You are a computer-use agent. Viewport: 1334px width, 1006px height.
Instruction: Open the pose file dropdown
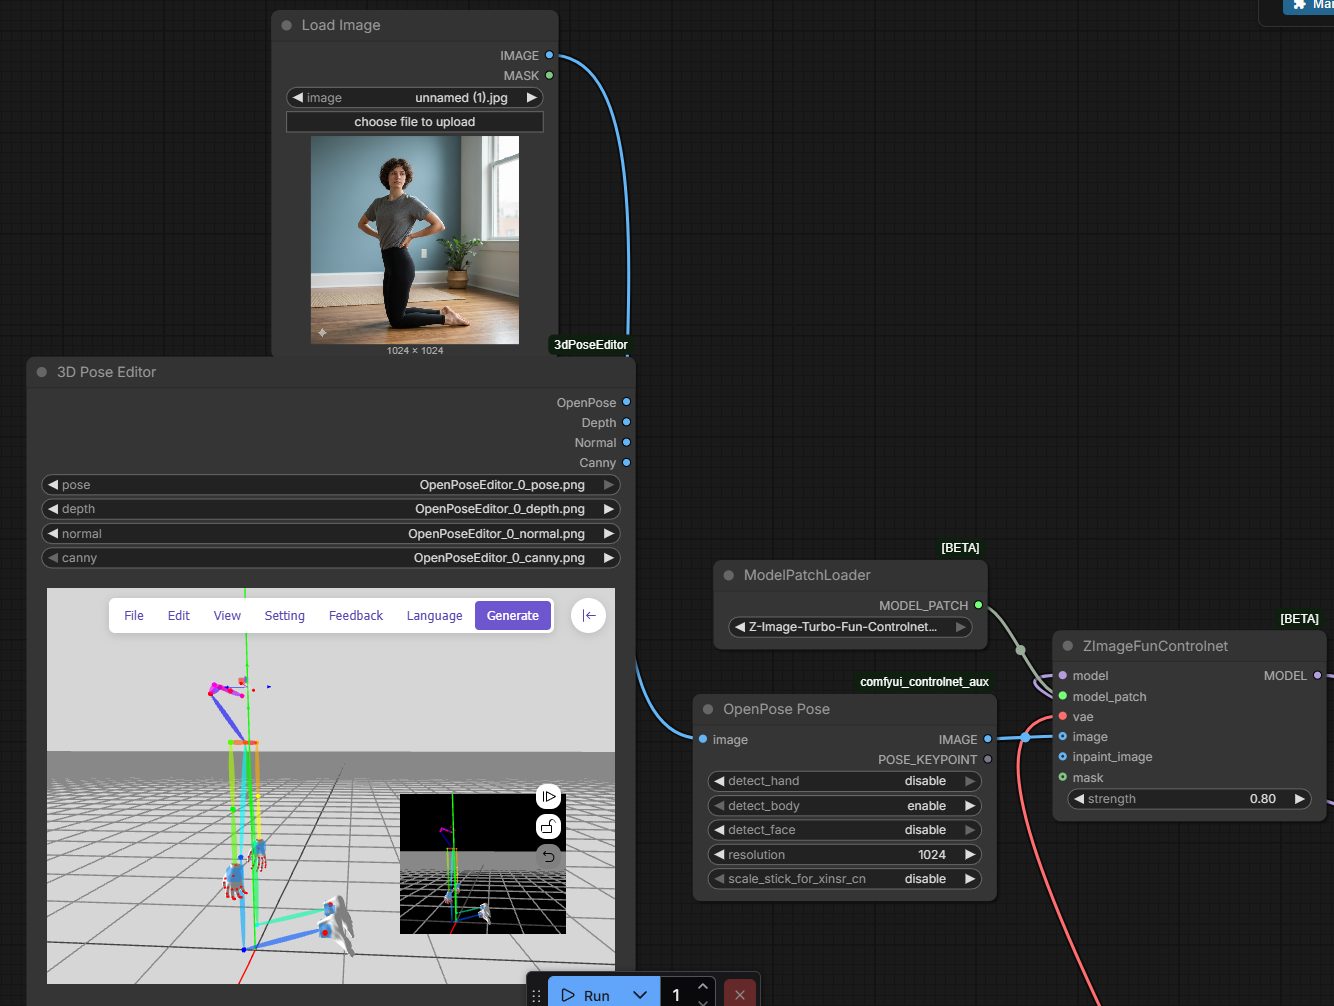[x=331, y=485]
